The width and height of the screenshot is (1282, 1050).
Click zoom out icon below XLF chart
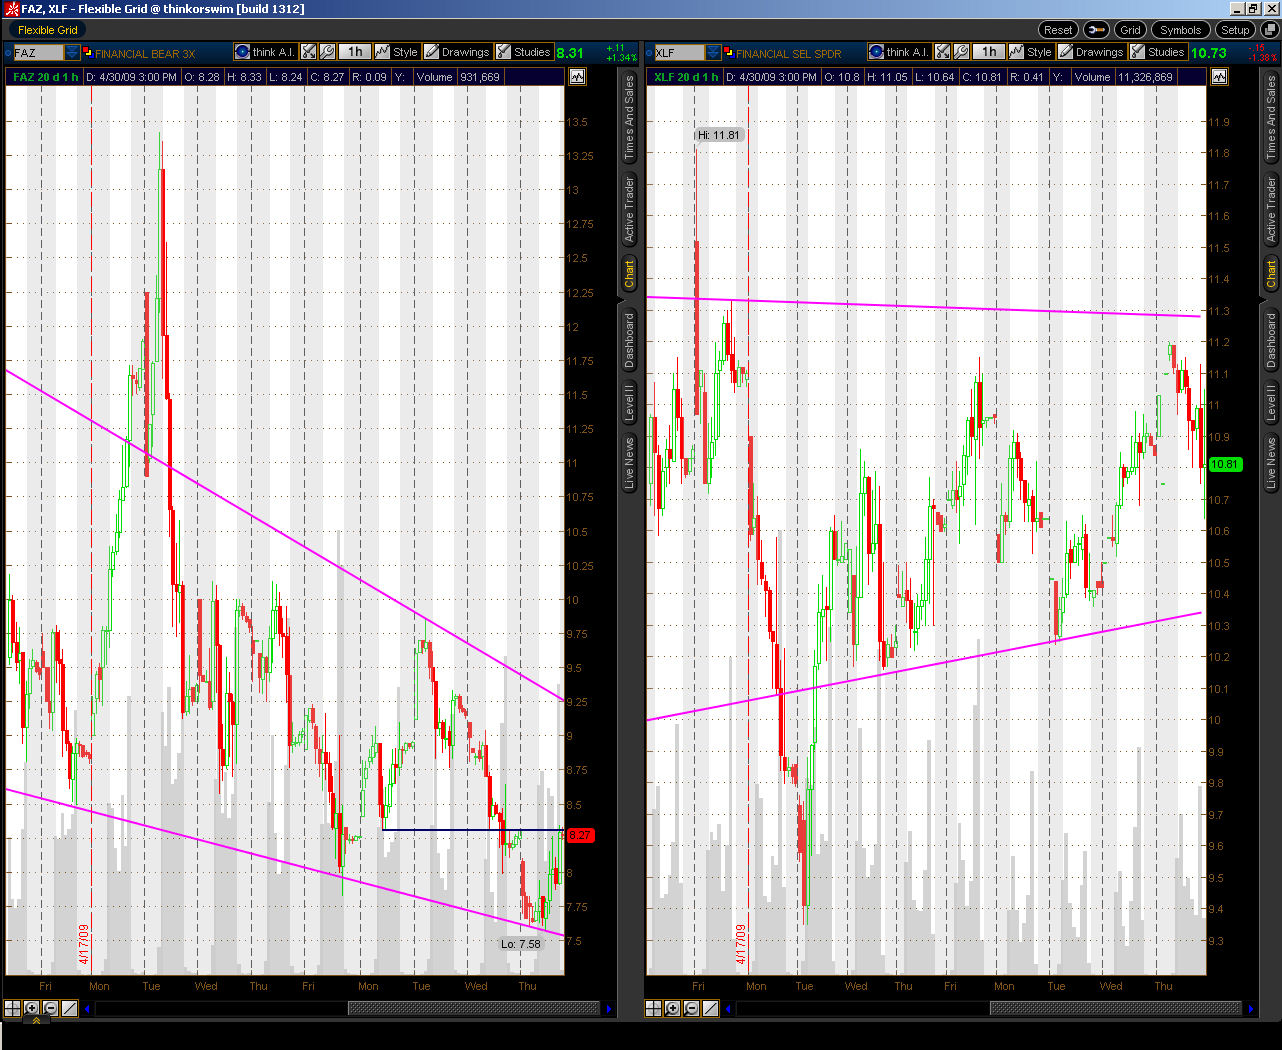(691, 1008)
